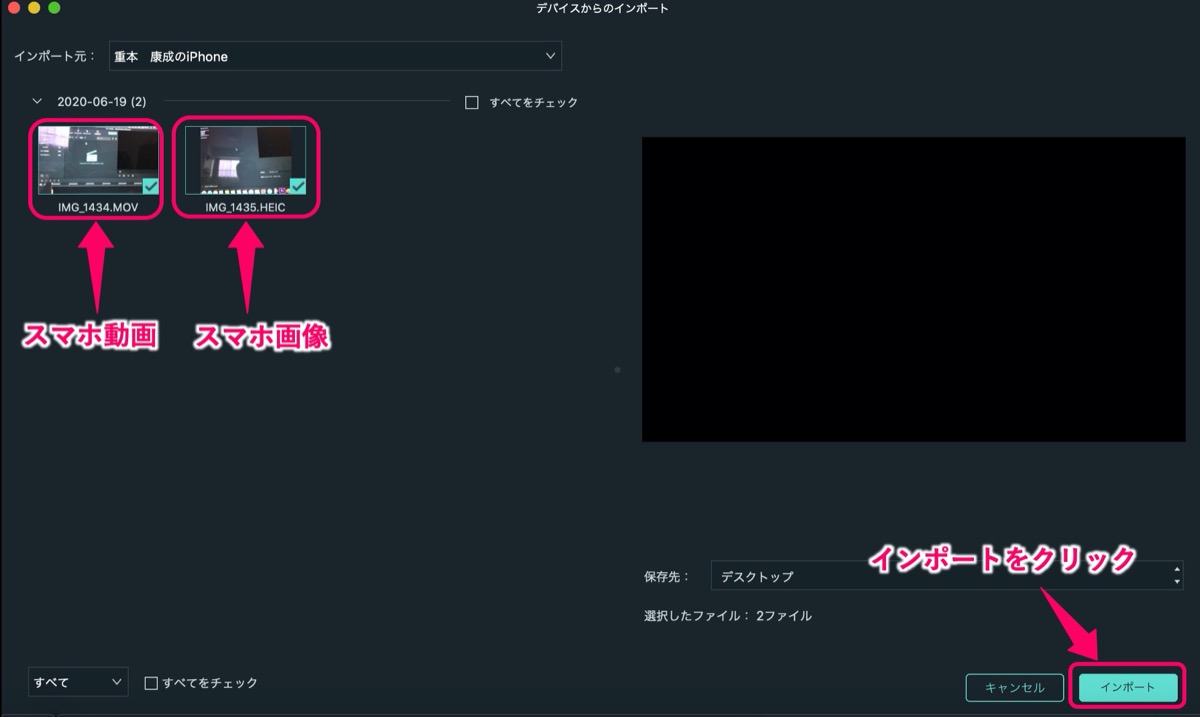The image size is (1200, 717).
Task: Click the stepper arrows on 保存先 field
Action: [1176, 576]
